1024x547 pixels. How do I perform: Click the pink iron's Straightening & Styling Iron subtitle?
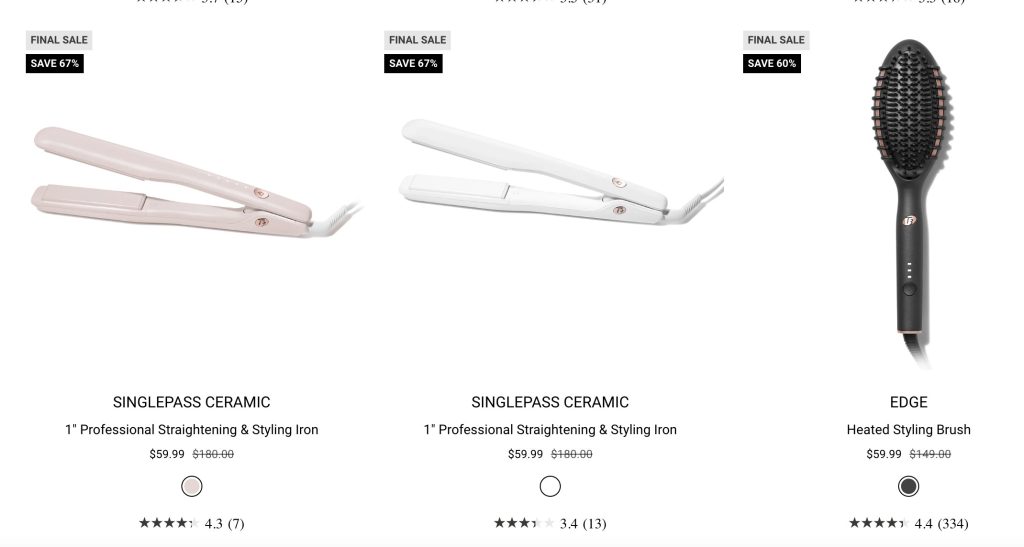[x=191, y=430]
